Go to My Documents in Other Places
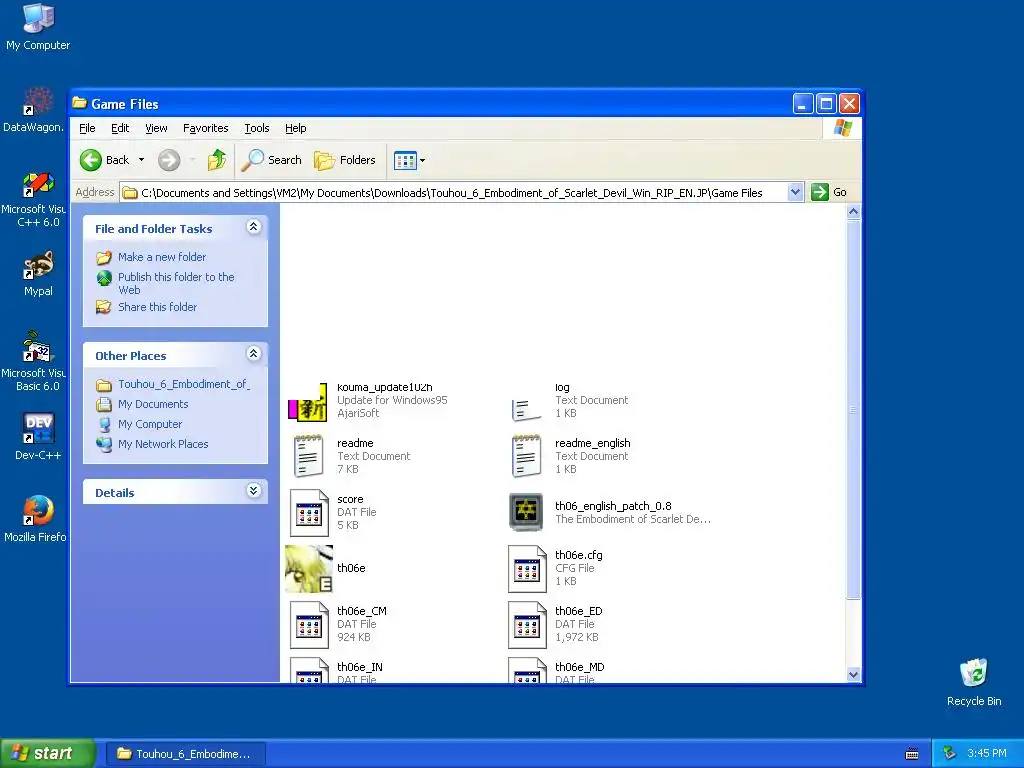The height and width of the screenshot is (768, 1024). [153, 404]
